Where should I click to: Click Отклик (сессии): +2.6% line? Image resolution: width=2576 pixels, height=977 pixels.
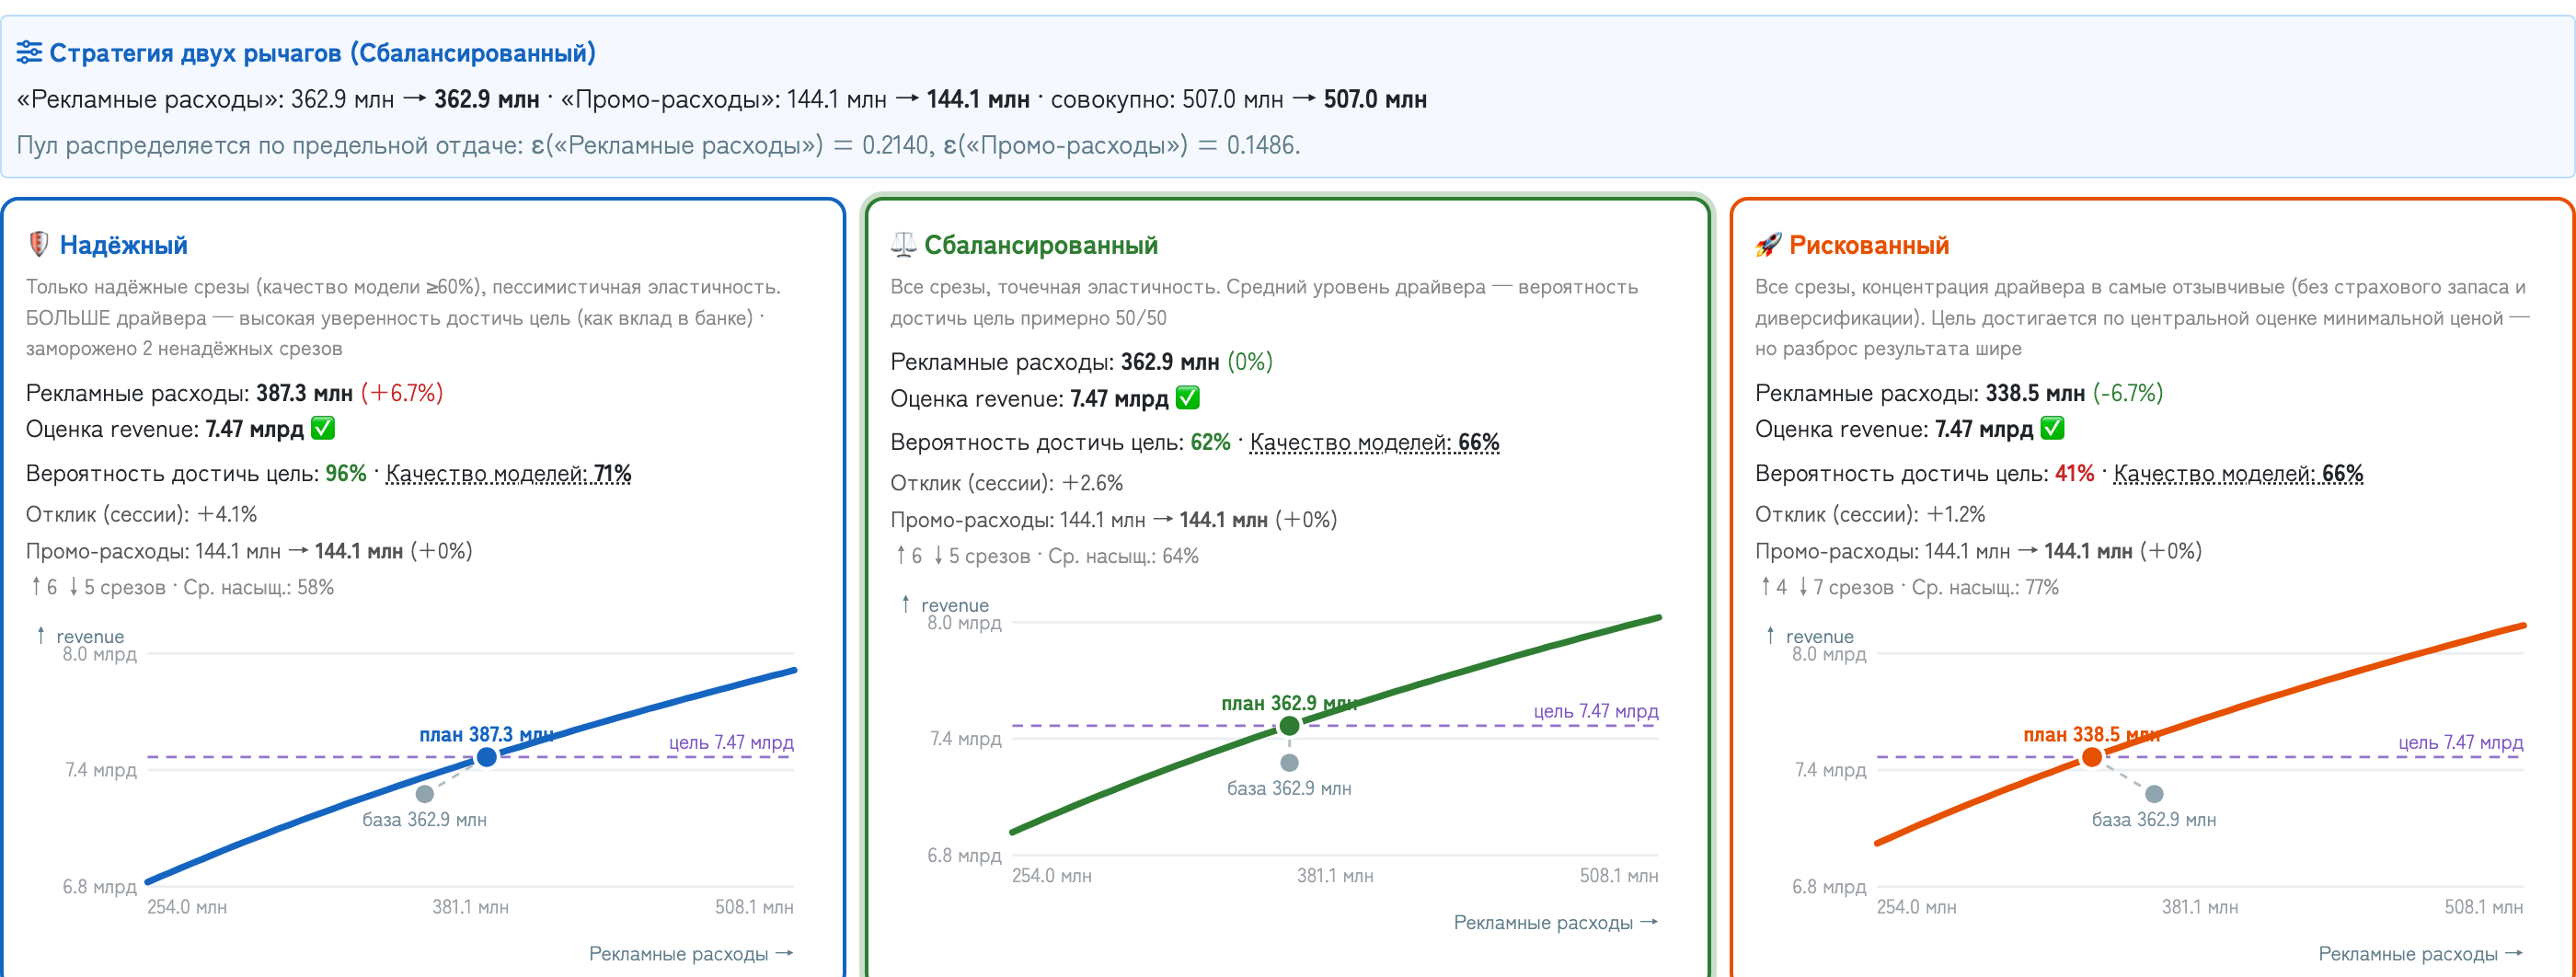pos(1007,483)
